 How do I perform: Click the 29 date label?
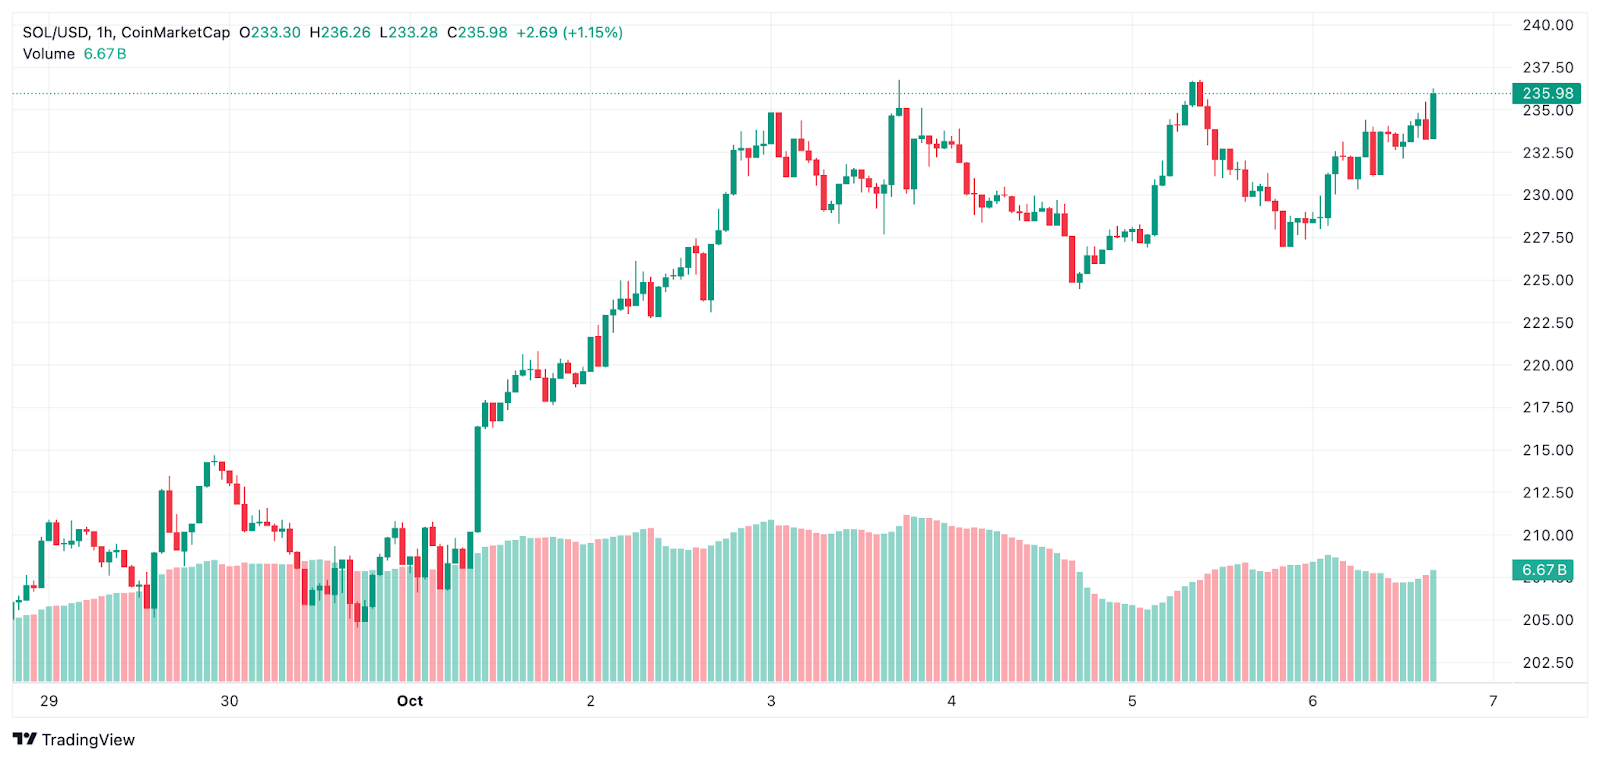coord(49,701)
